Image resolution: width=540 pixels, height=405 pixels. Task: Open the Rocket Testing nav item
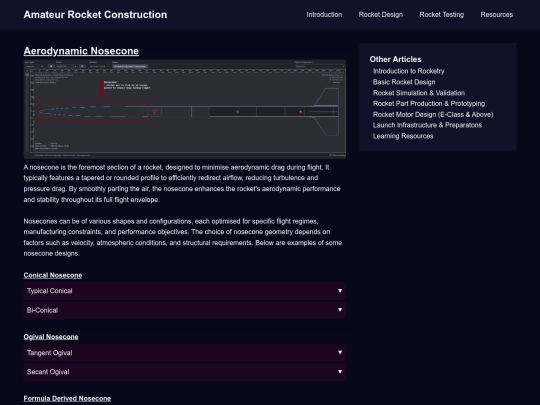[442, 14]
